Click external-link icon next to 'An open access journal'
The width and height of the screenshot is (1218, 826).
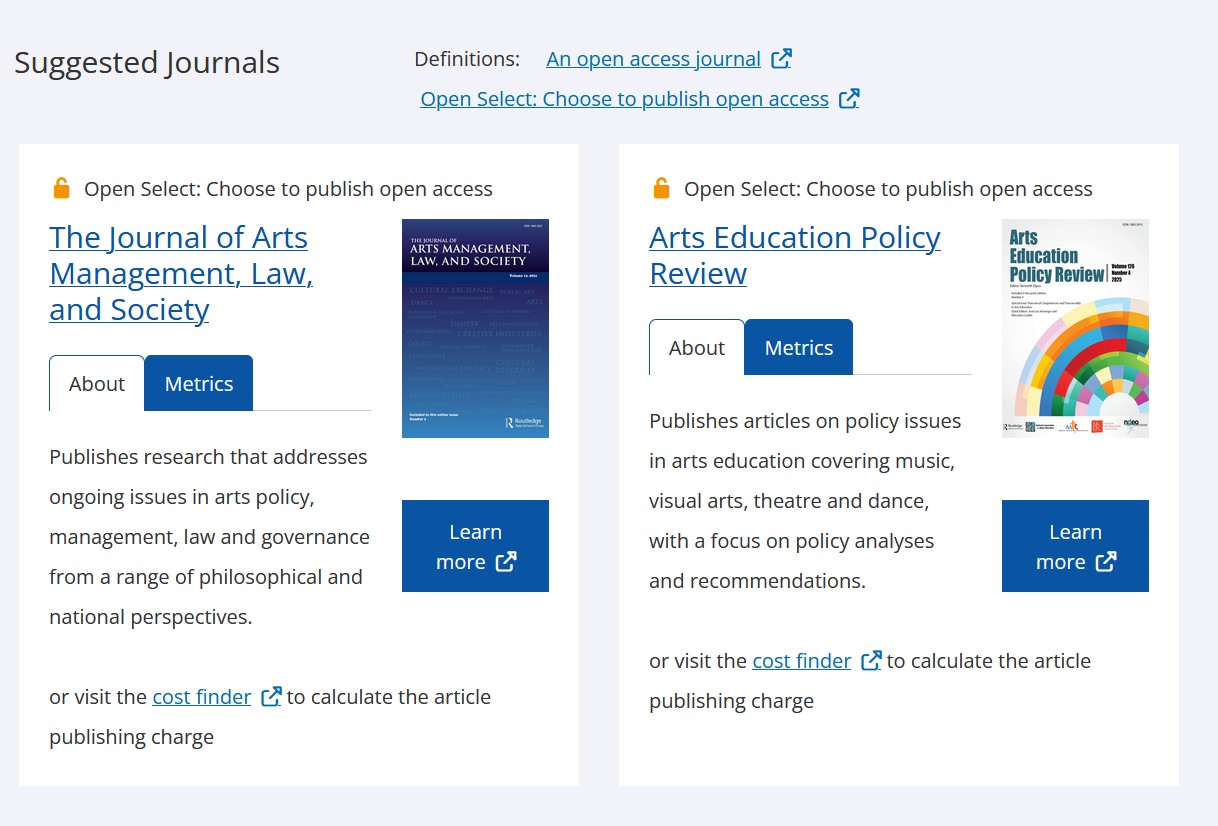pos(782,59)
